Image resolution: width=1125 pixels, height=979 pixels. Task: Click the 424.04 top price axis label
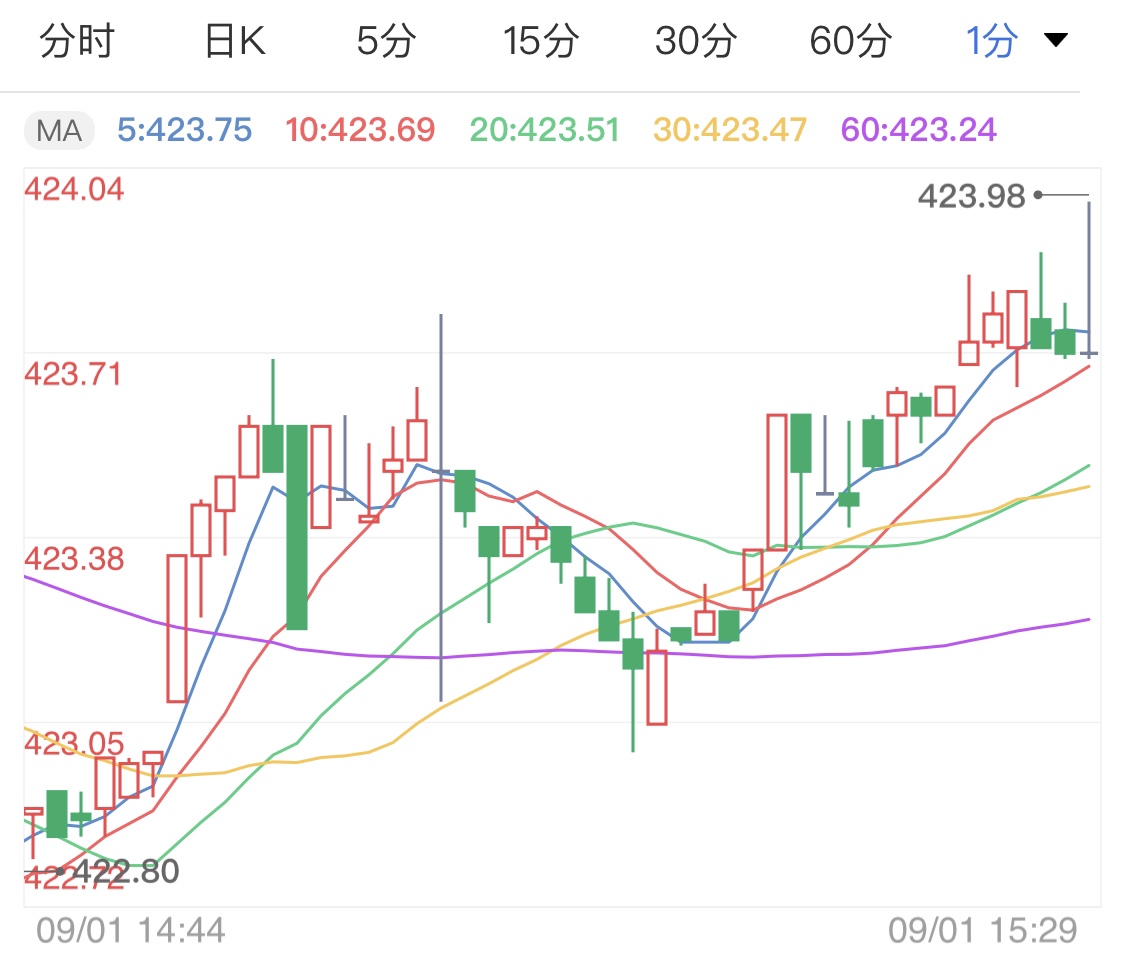(74, 189)
